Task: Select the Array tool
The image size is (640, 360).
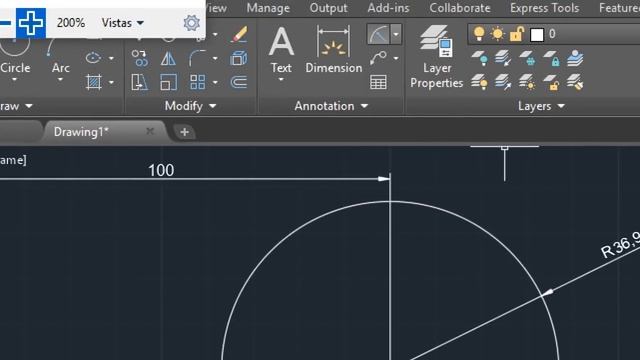Action: (198, 82)
